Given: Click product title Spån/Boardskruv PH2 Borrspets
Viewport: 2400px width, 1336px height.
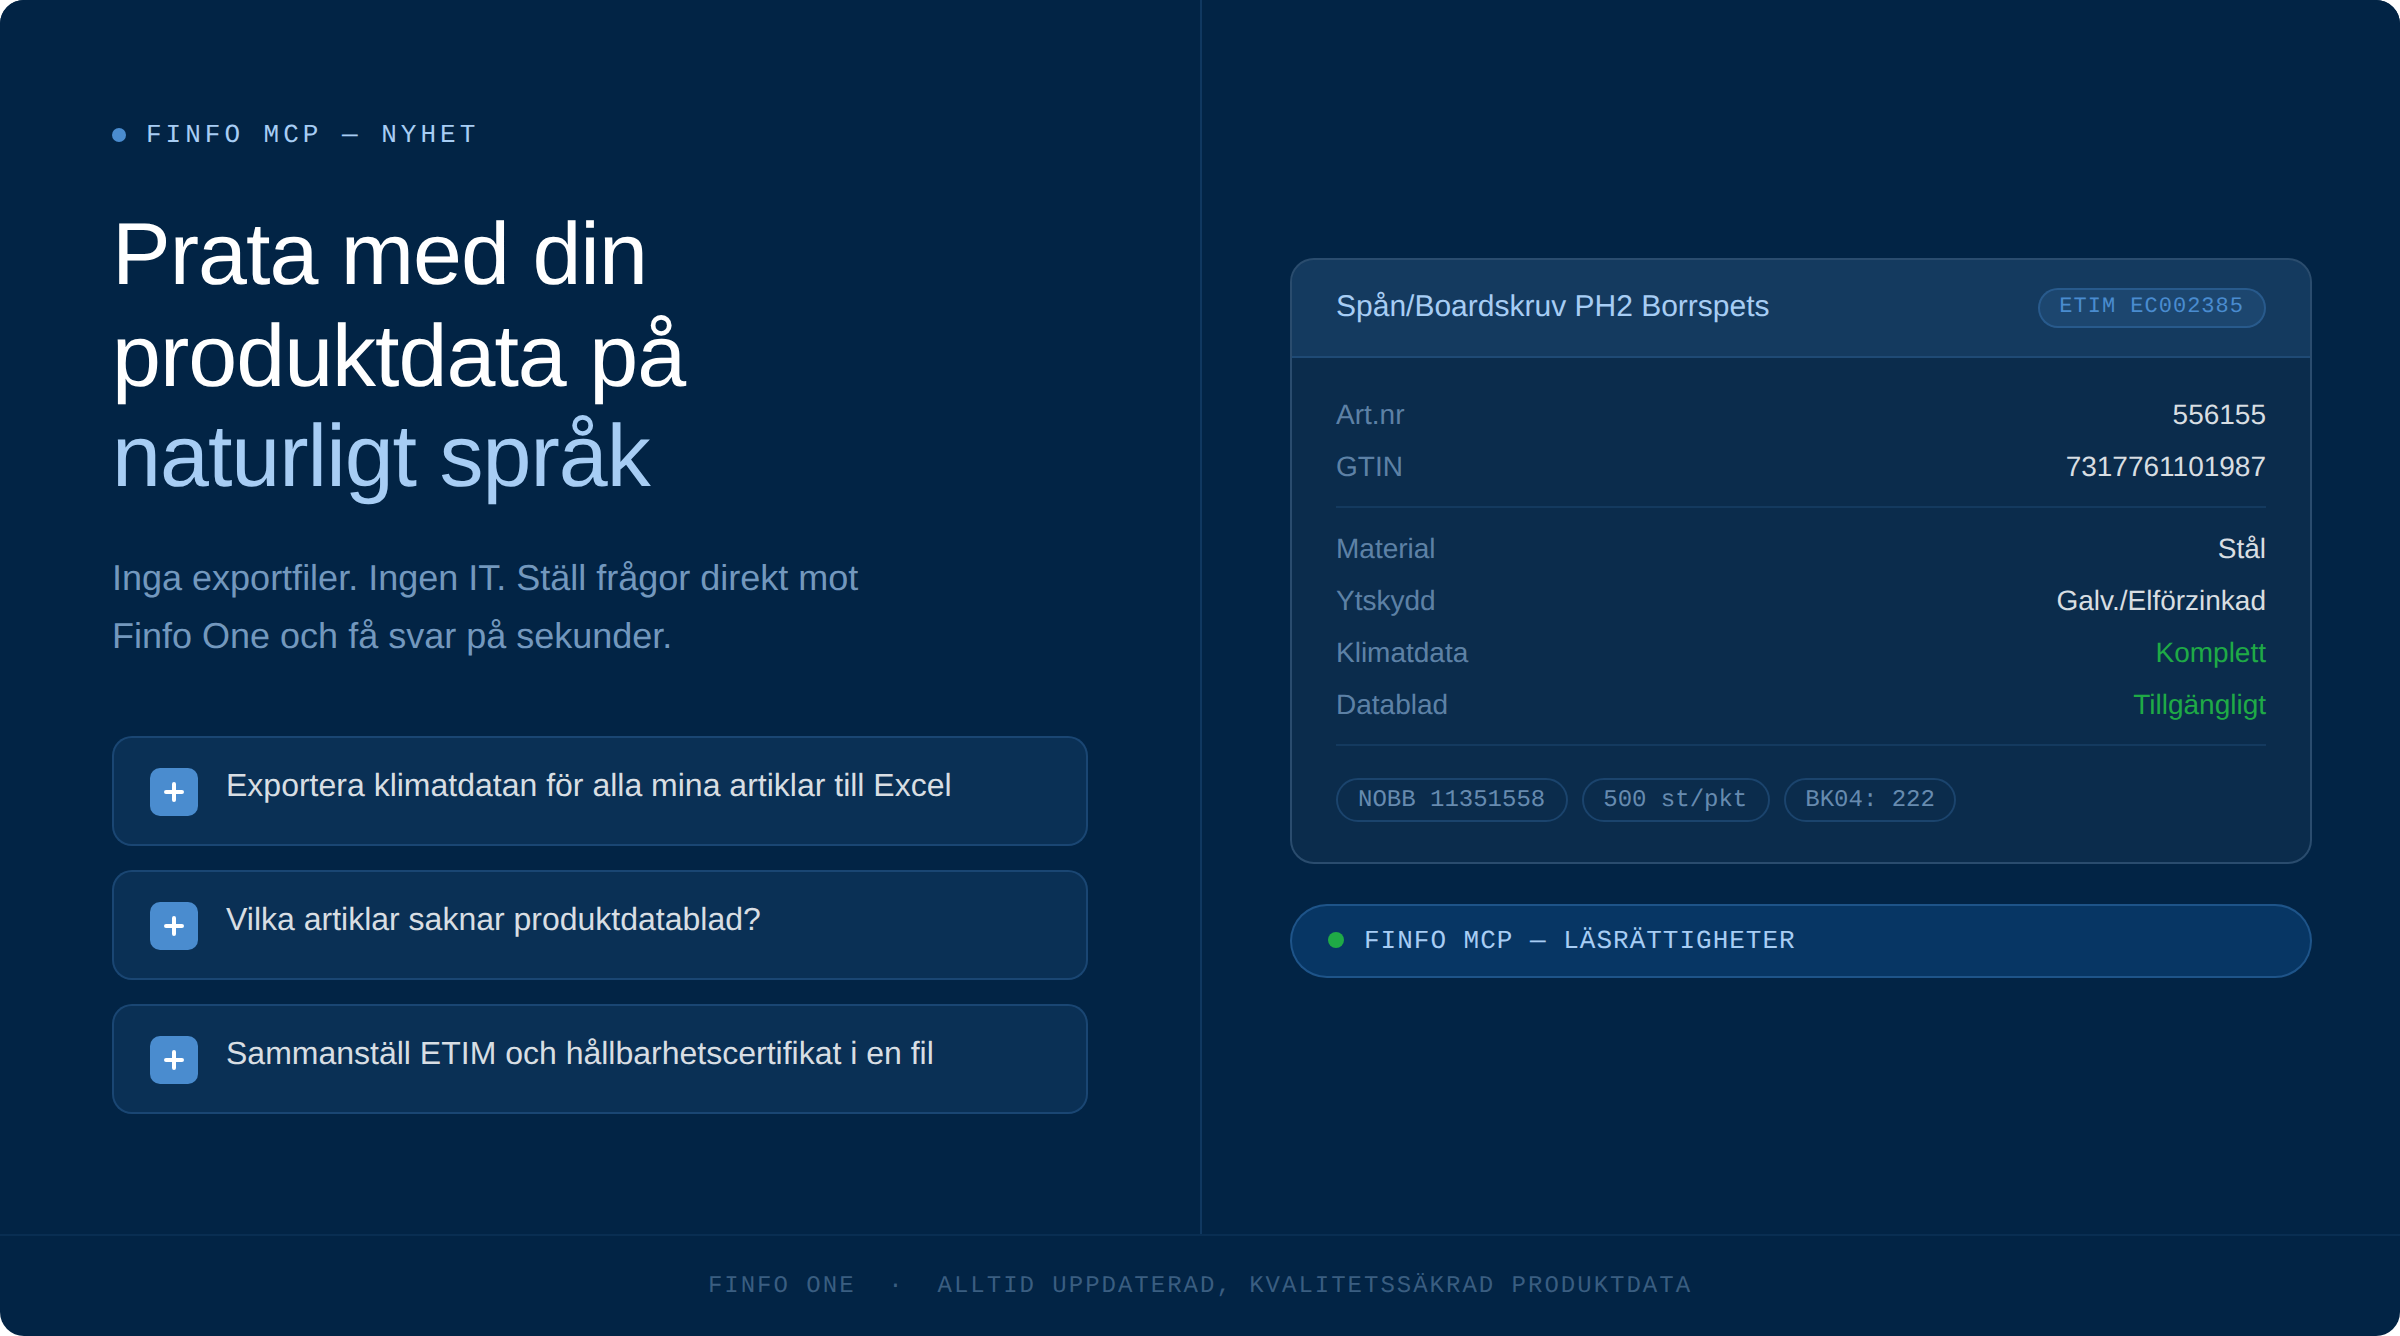Looking at the screenshot, I should pos(1552,306).
